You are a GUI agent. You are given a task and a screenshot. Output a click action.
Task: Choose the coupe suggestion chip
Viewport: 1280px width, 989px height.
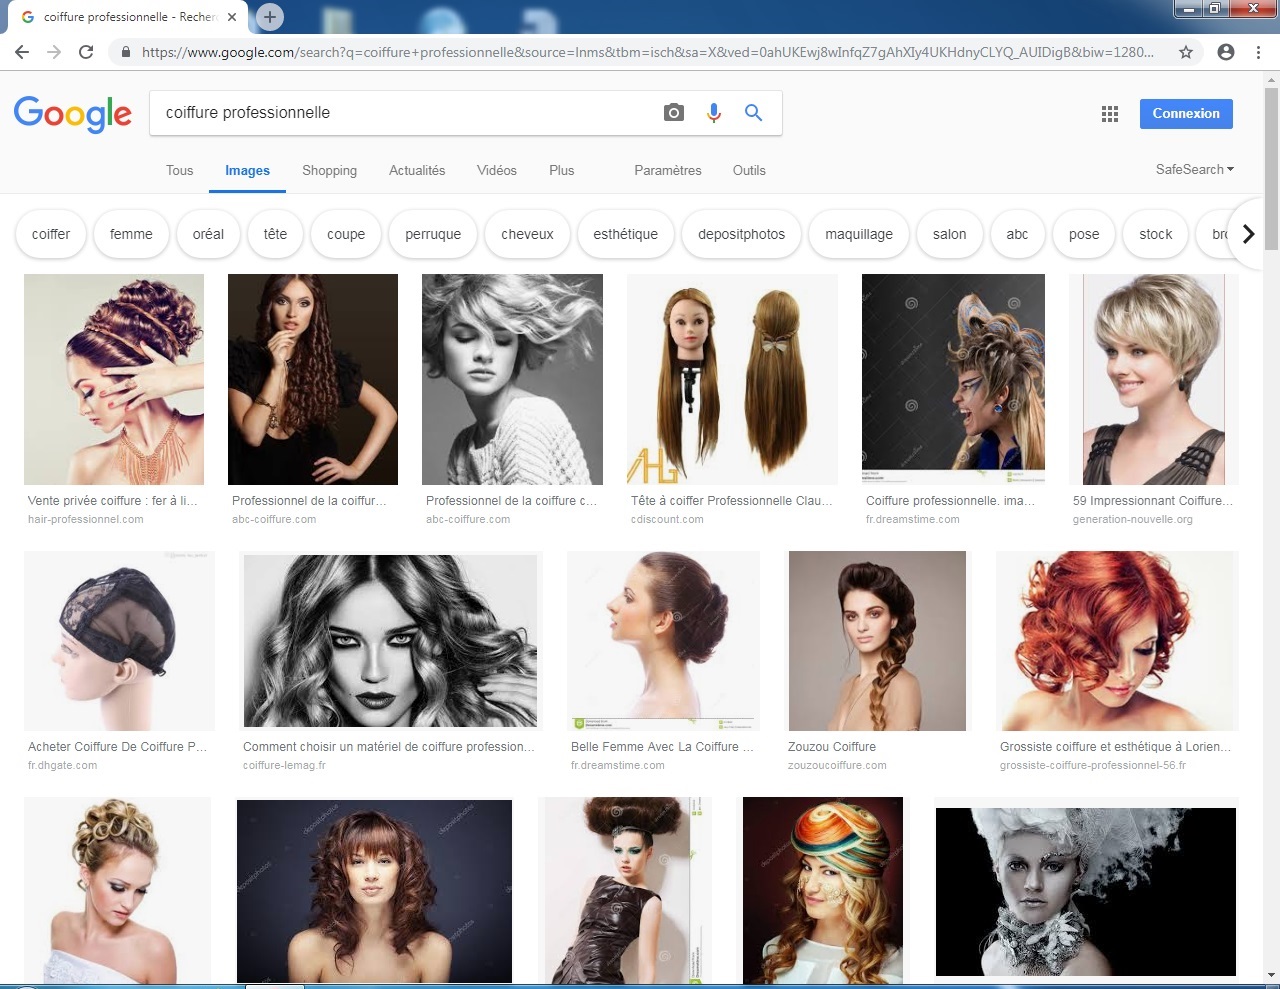[x=346, y=234]
